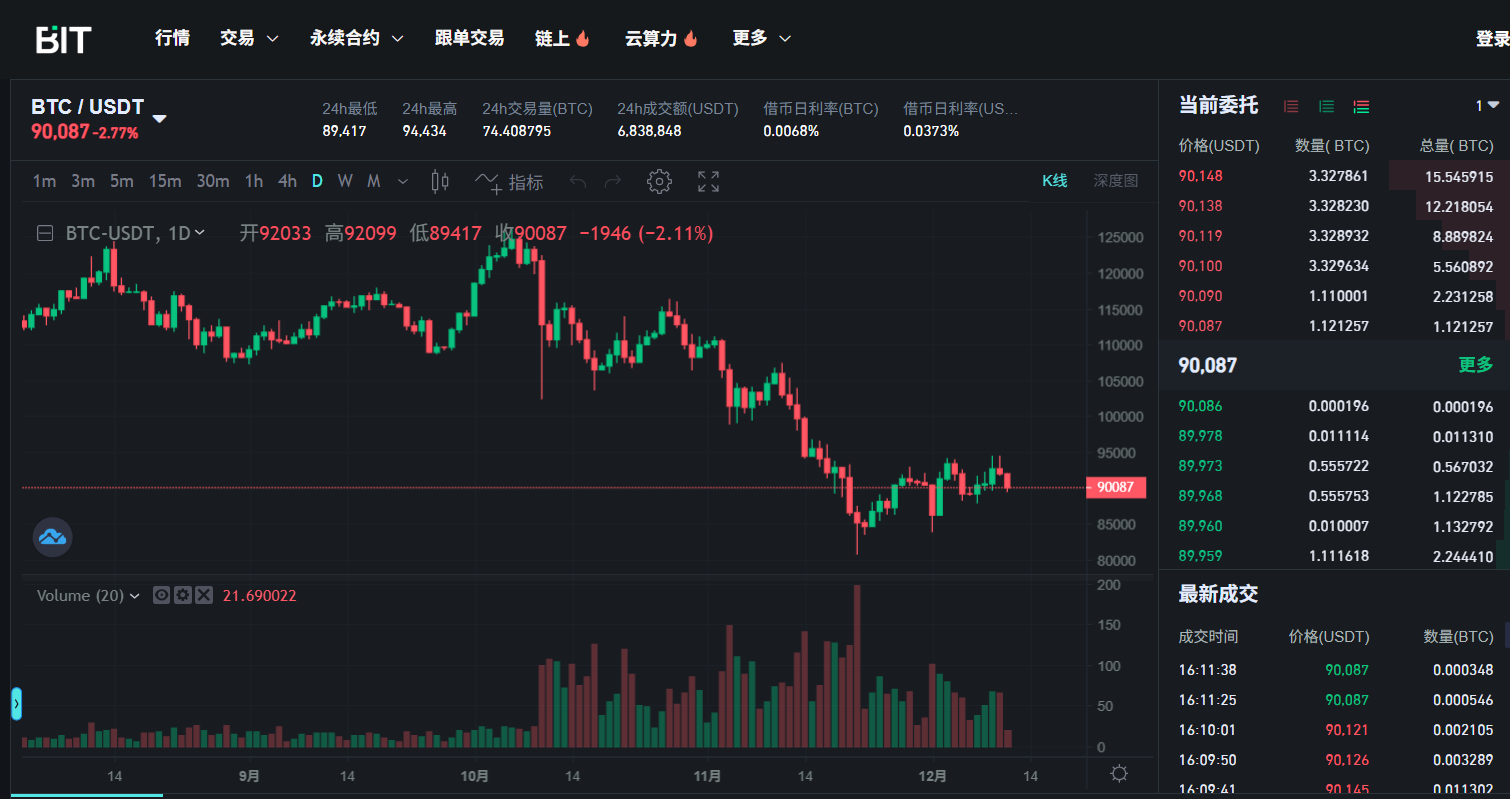The height and width of the screenshot is (799, 1510).
Task: Open order book price precision dropdown
Action: (x=1487, y=105)
